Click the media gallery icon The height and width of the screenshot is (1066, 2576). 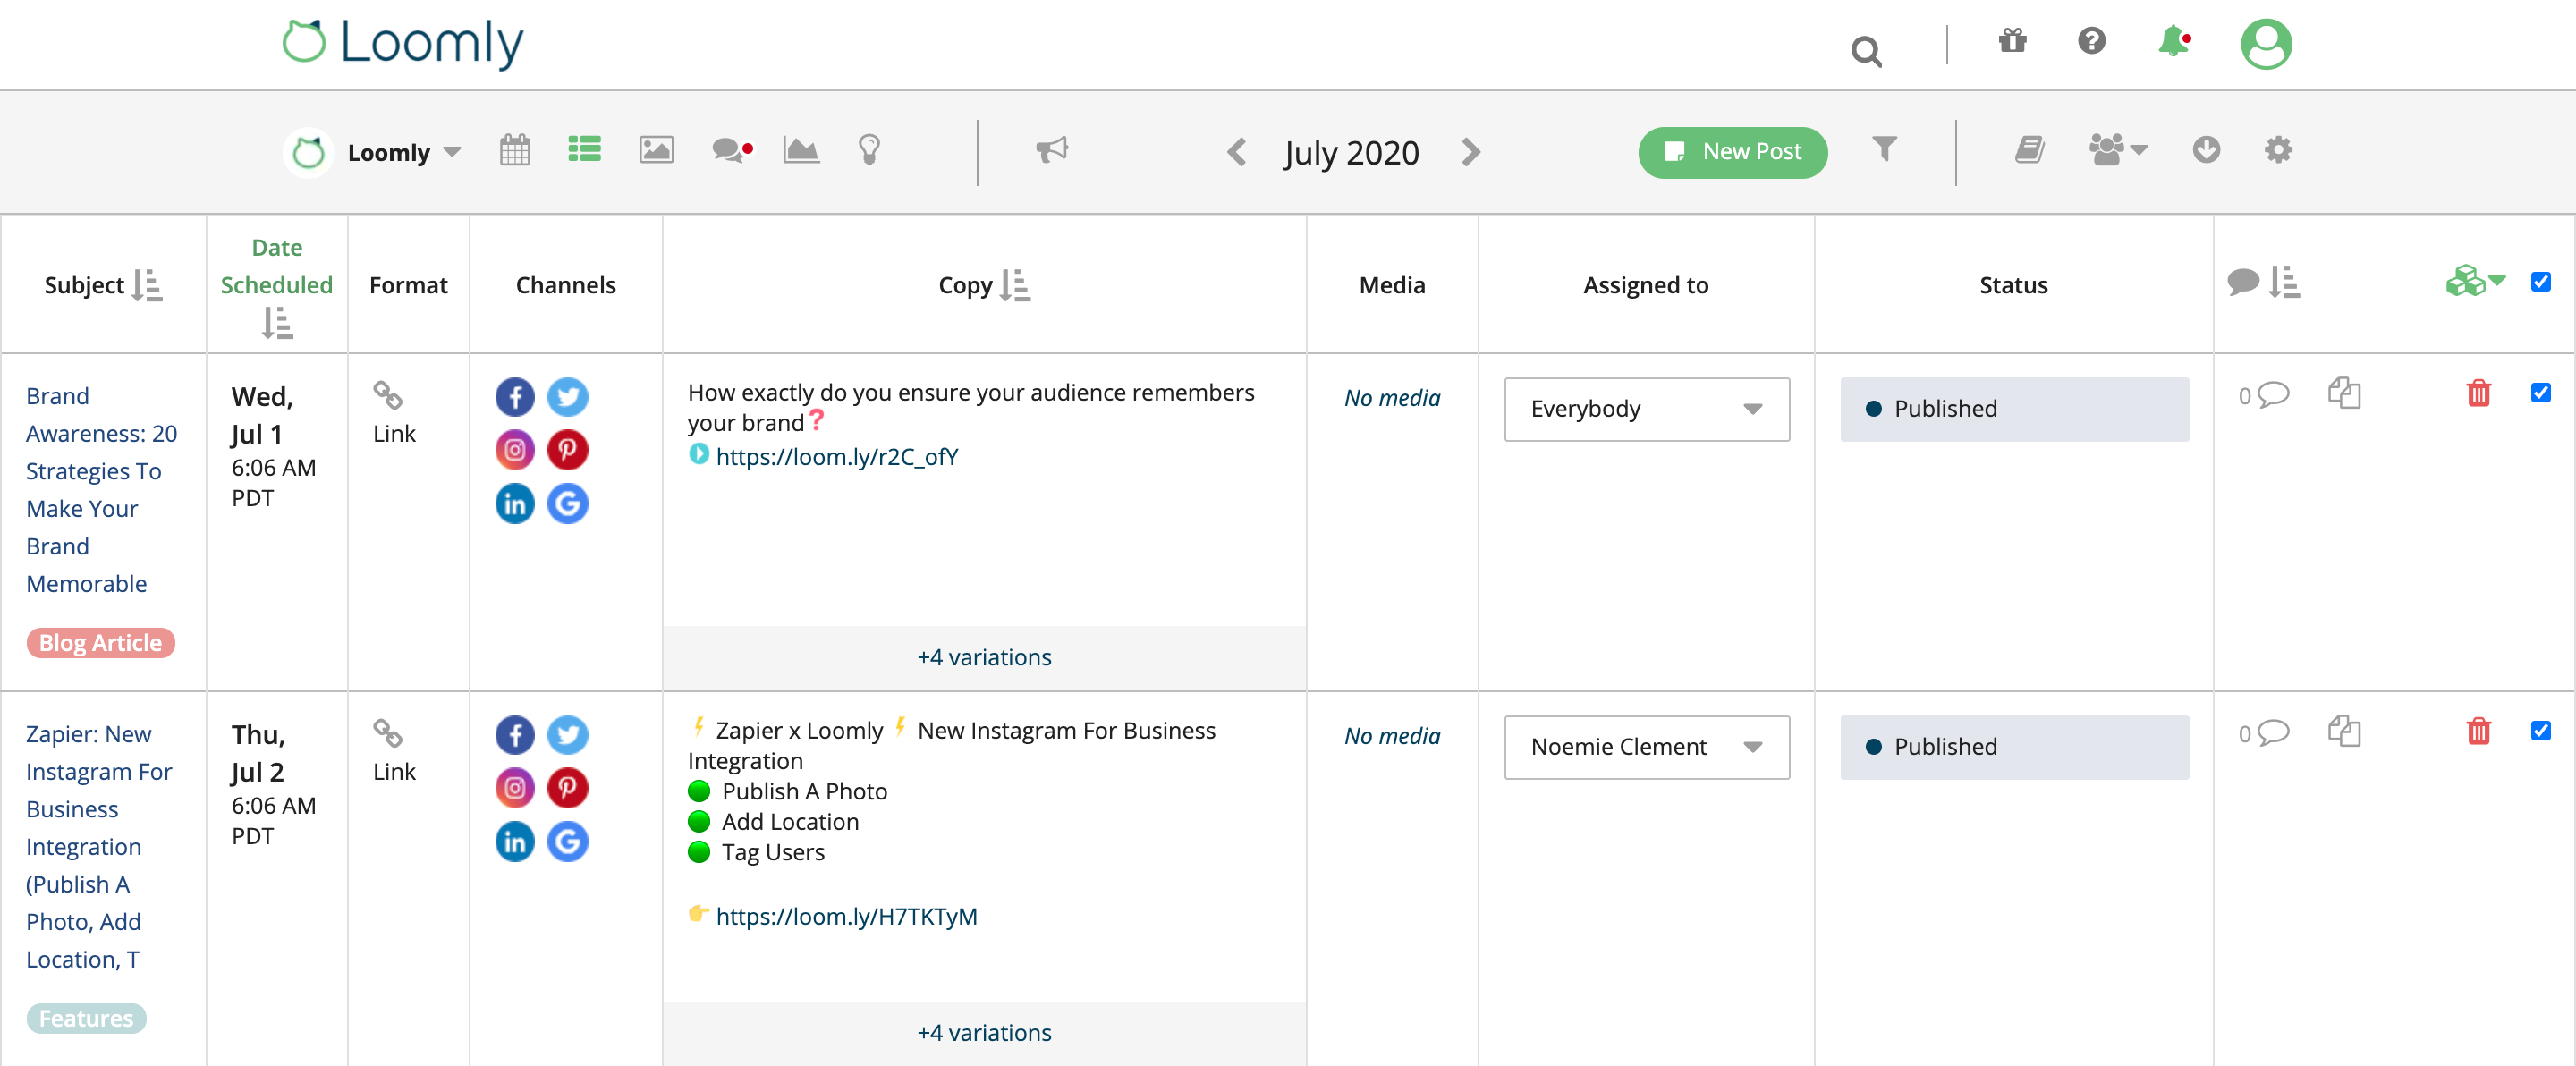point(656,151)
